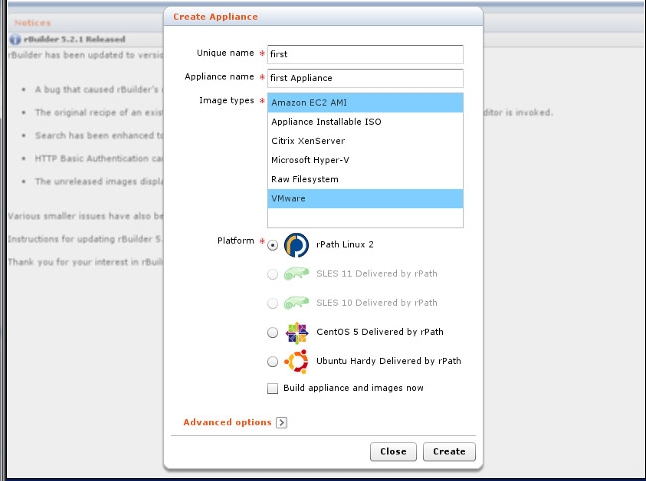Choose the Ubuntu Hardy Delivered by rPath radio button
646x481 pixels.
(272, 362)
